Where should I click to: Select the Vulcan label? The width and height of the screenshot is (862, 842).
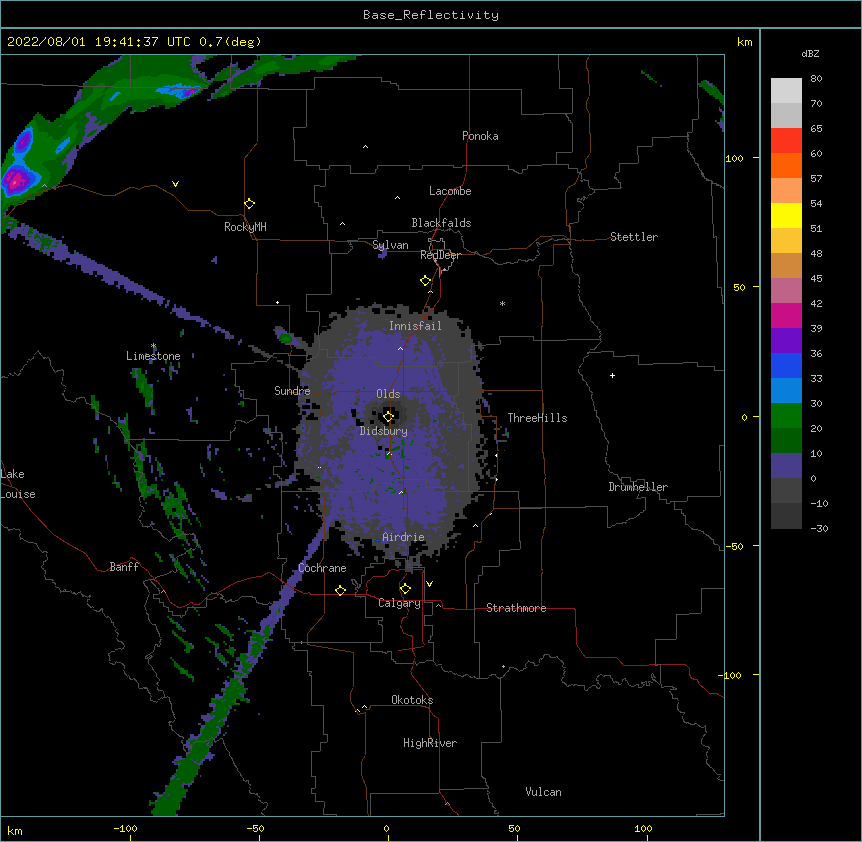543,792
